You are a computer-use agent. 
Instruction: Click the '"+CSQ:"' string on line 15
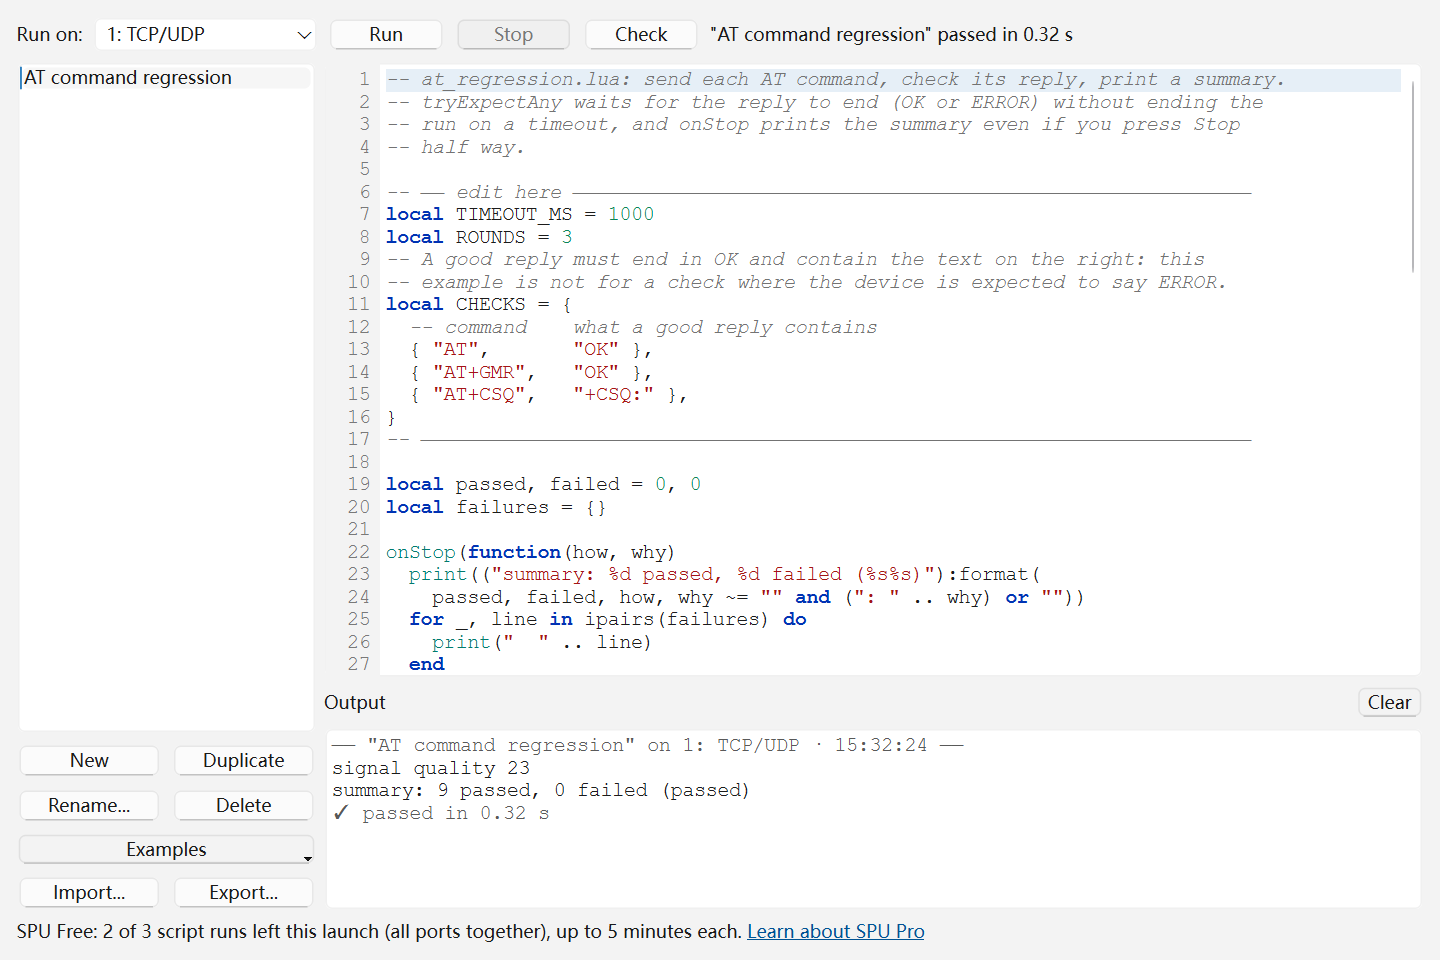(x=613, y=394)
